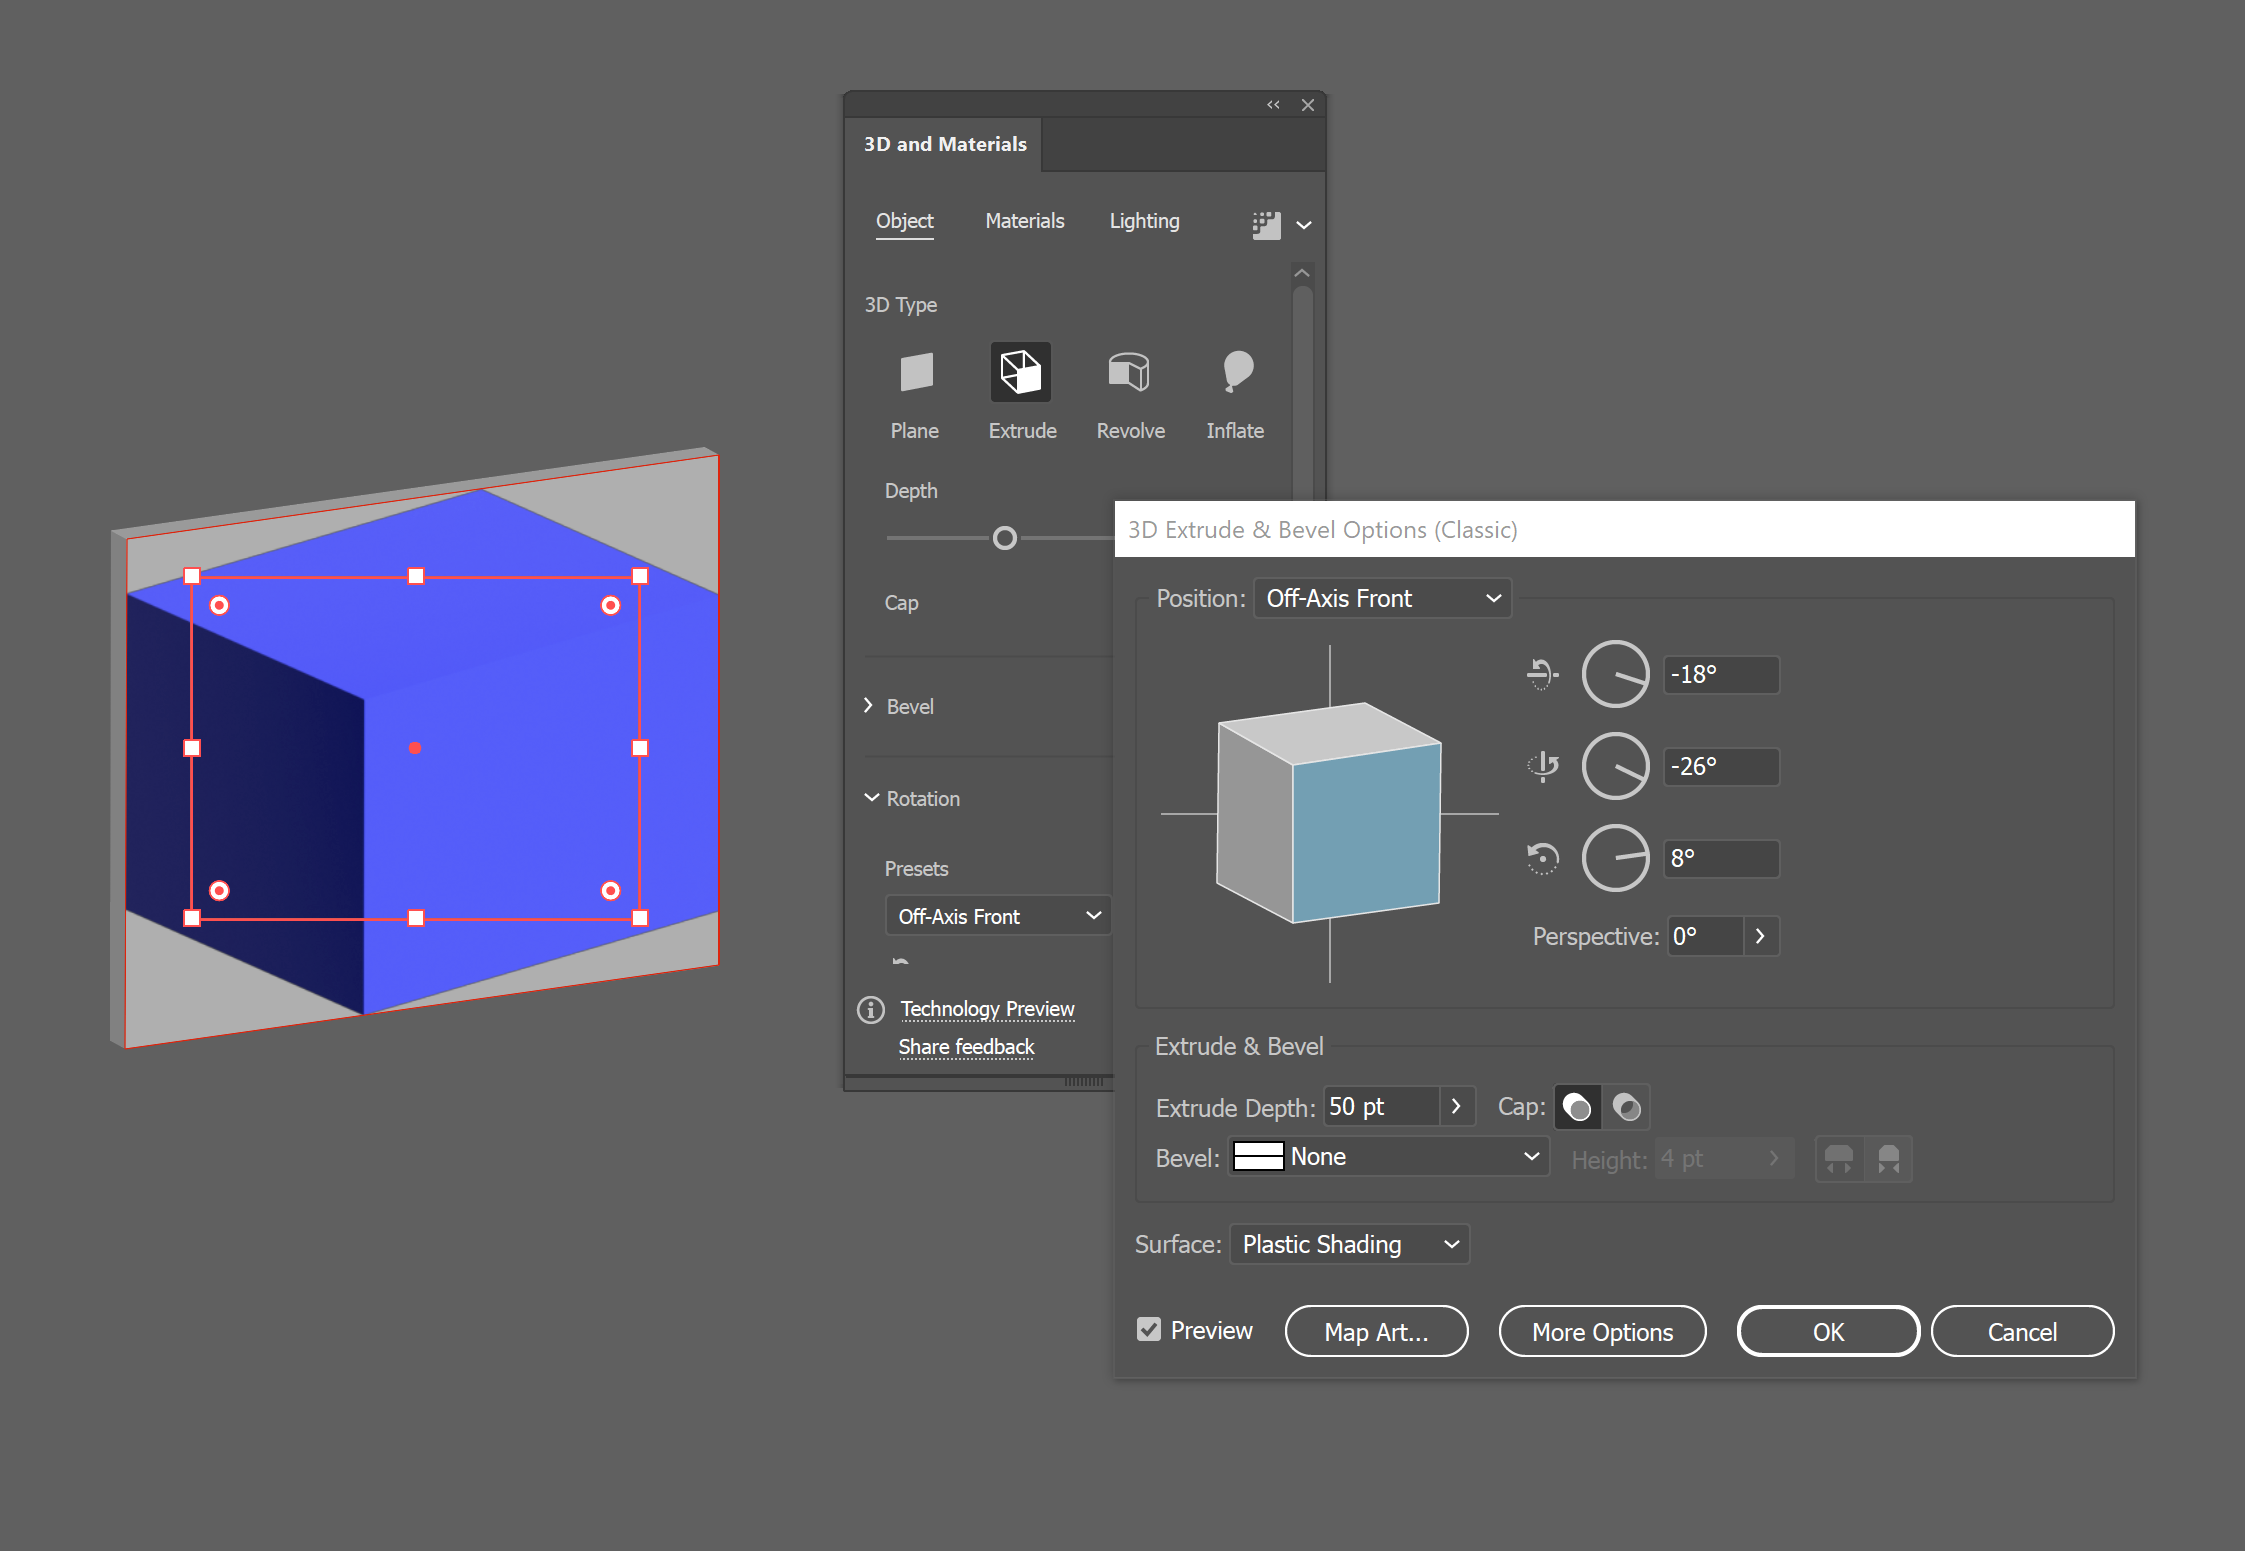Screen dimensions: 2245x1551
Task: Switch to the Lighting tab
Action: (1144, 221)
